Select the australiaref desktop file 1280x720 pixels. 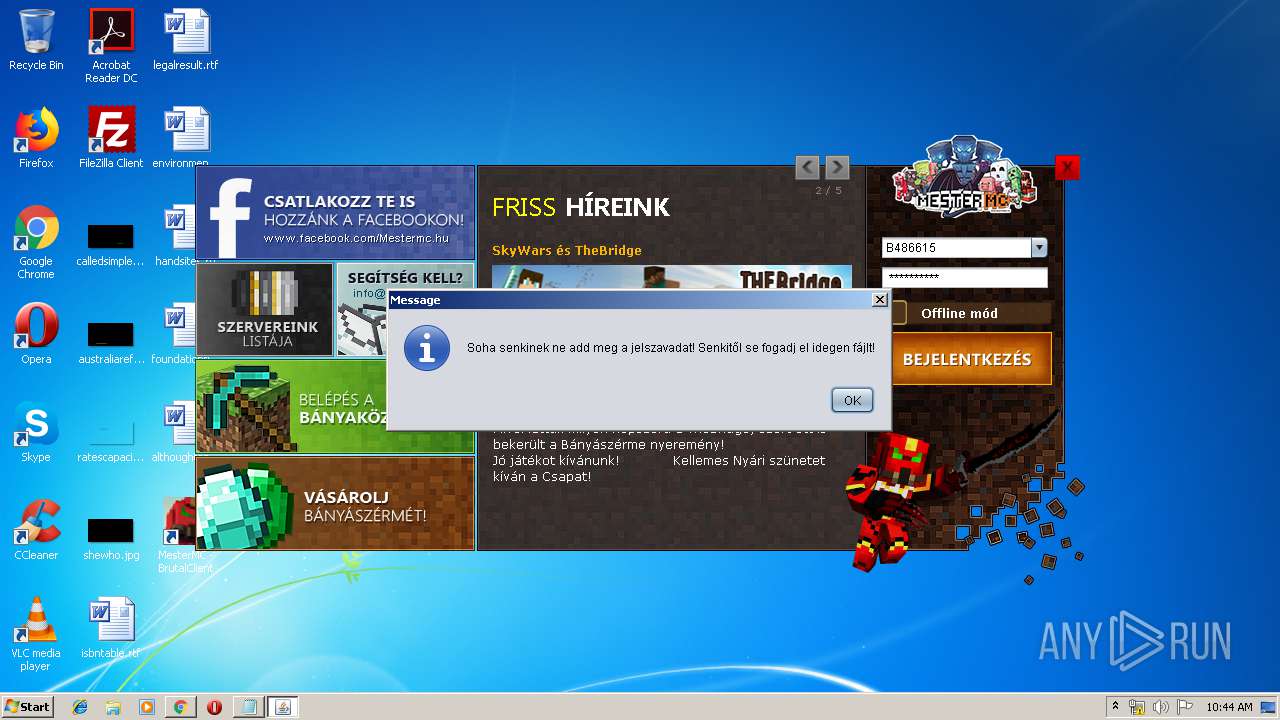pos(111,342)
